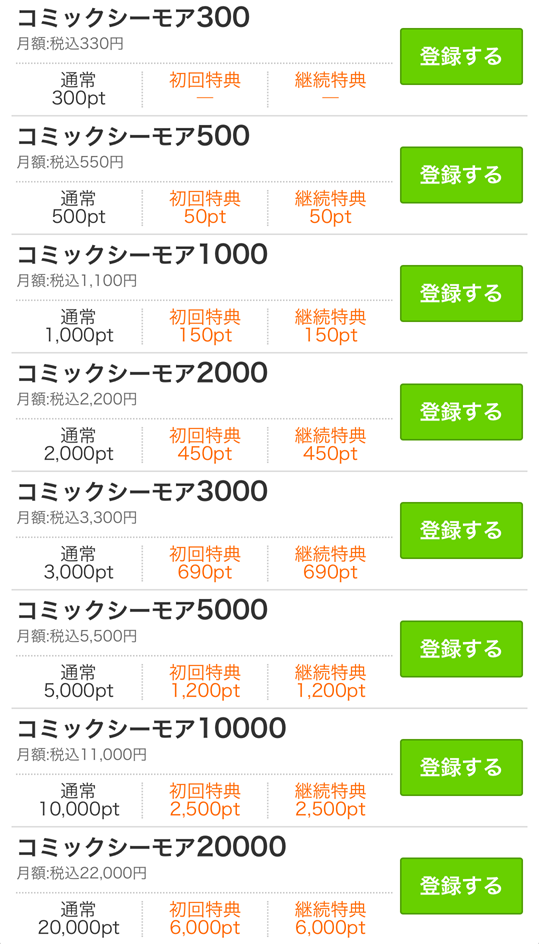
Task: Click the 初回特典 6,000pt bonus cell
Action: pyautogui.click(x=205, y=918)
